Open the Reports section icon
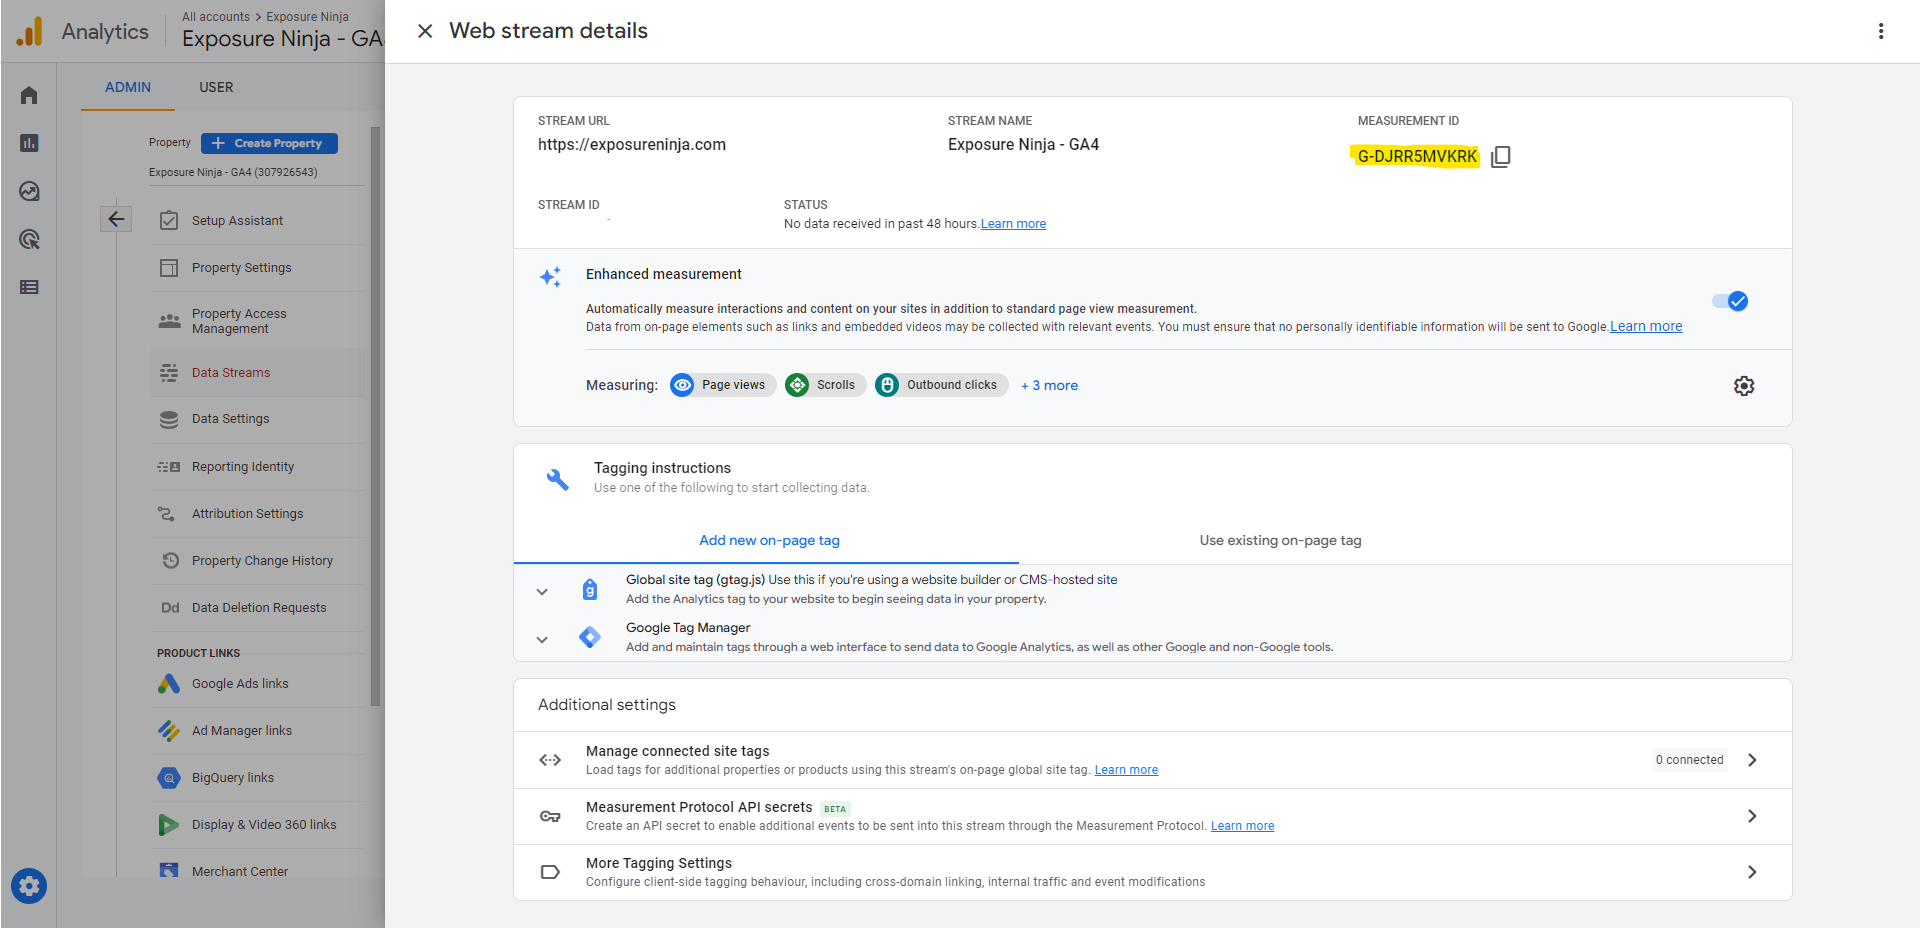 click(x=28, y=142)
